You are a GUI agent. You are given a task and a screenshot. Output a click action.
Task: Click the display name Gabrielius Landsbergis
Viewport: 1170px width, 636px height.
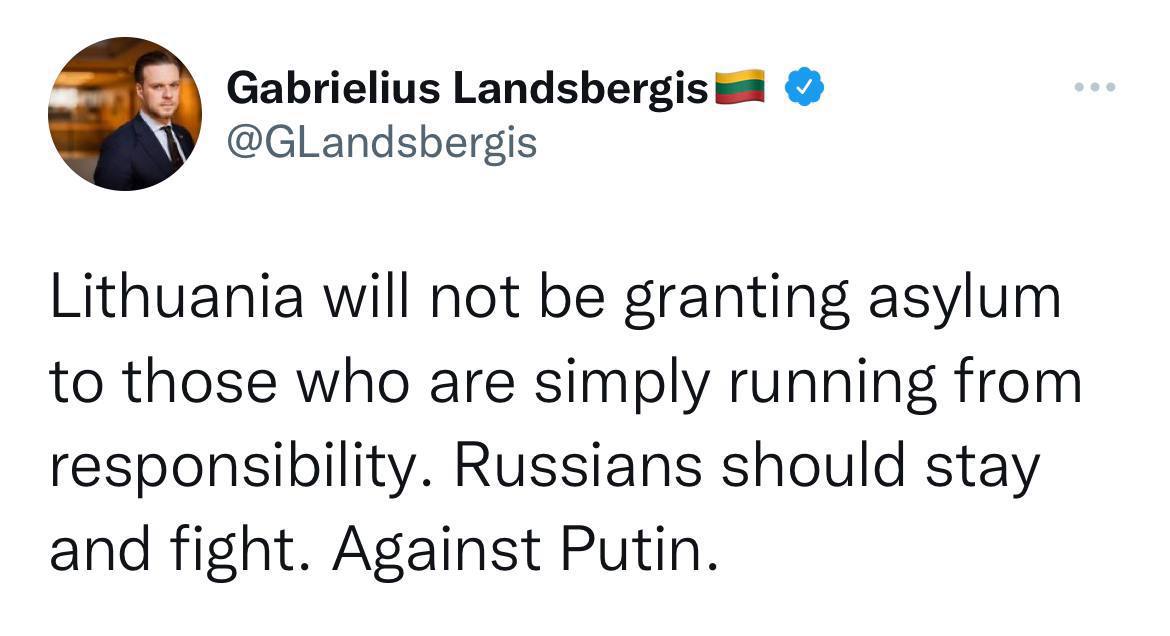468,89
